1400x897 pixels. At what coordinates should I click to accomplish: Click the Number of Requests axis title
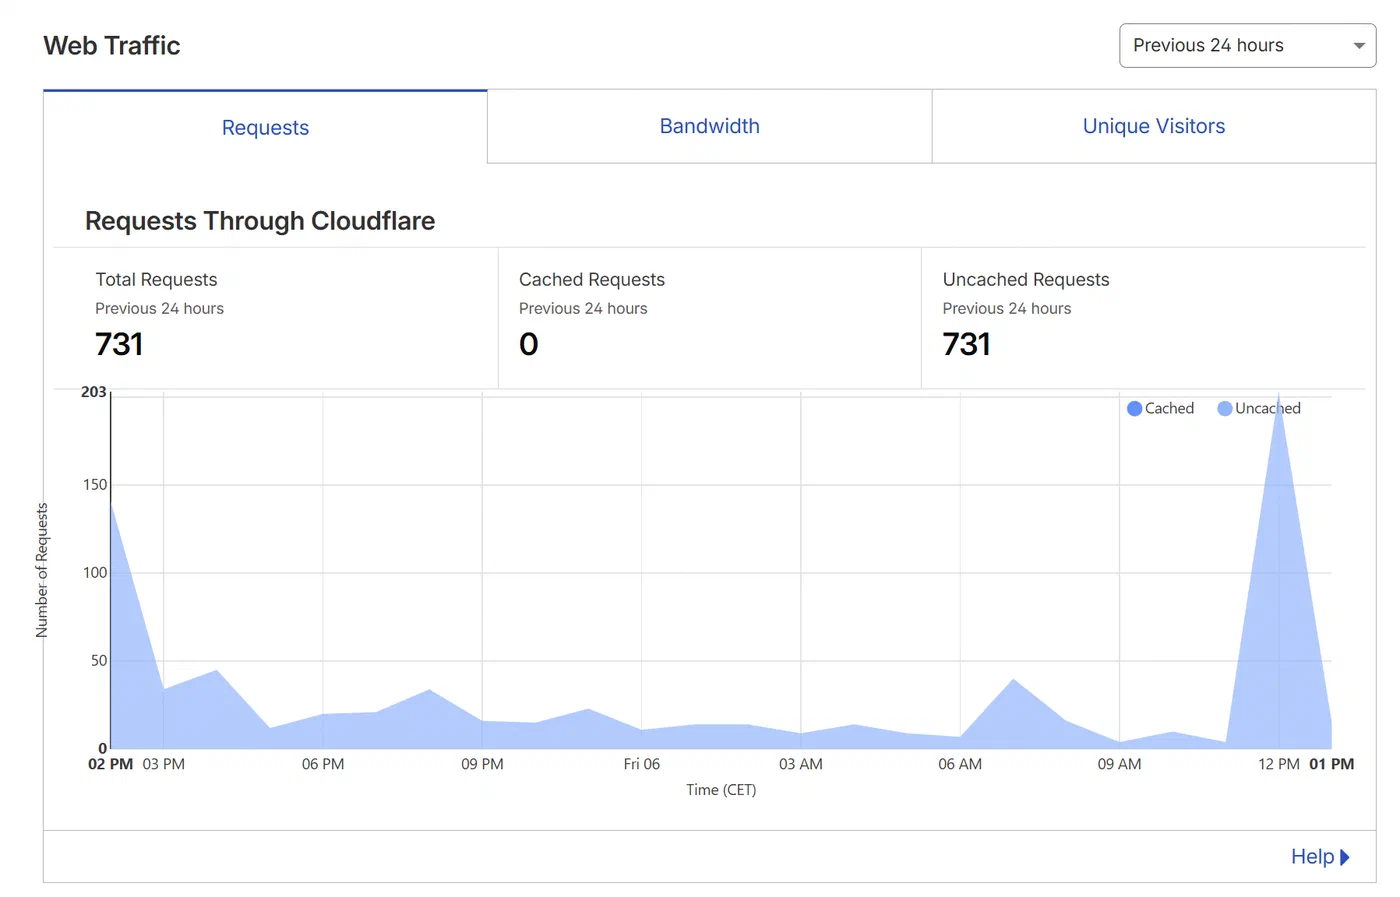(42, 570)
